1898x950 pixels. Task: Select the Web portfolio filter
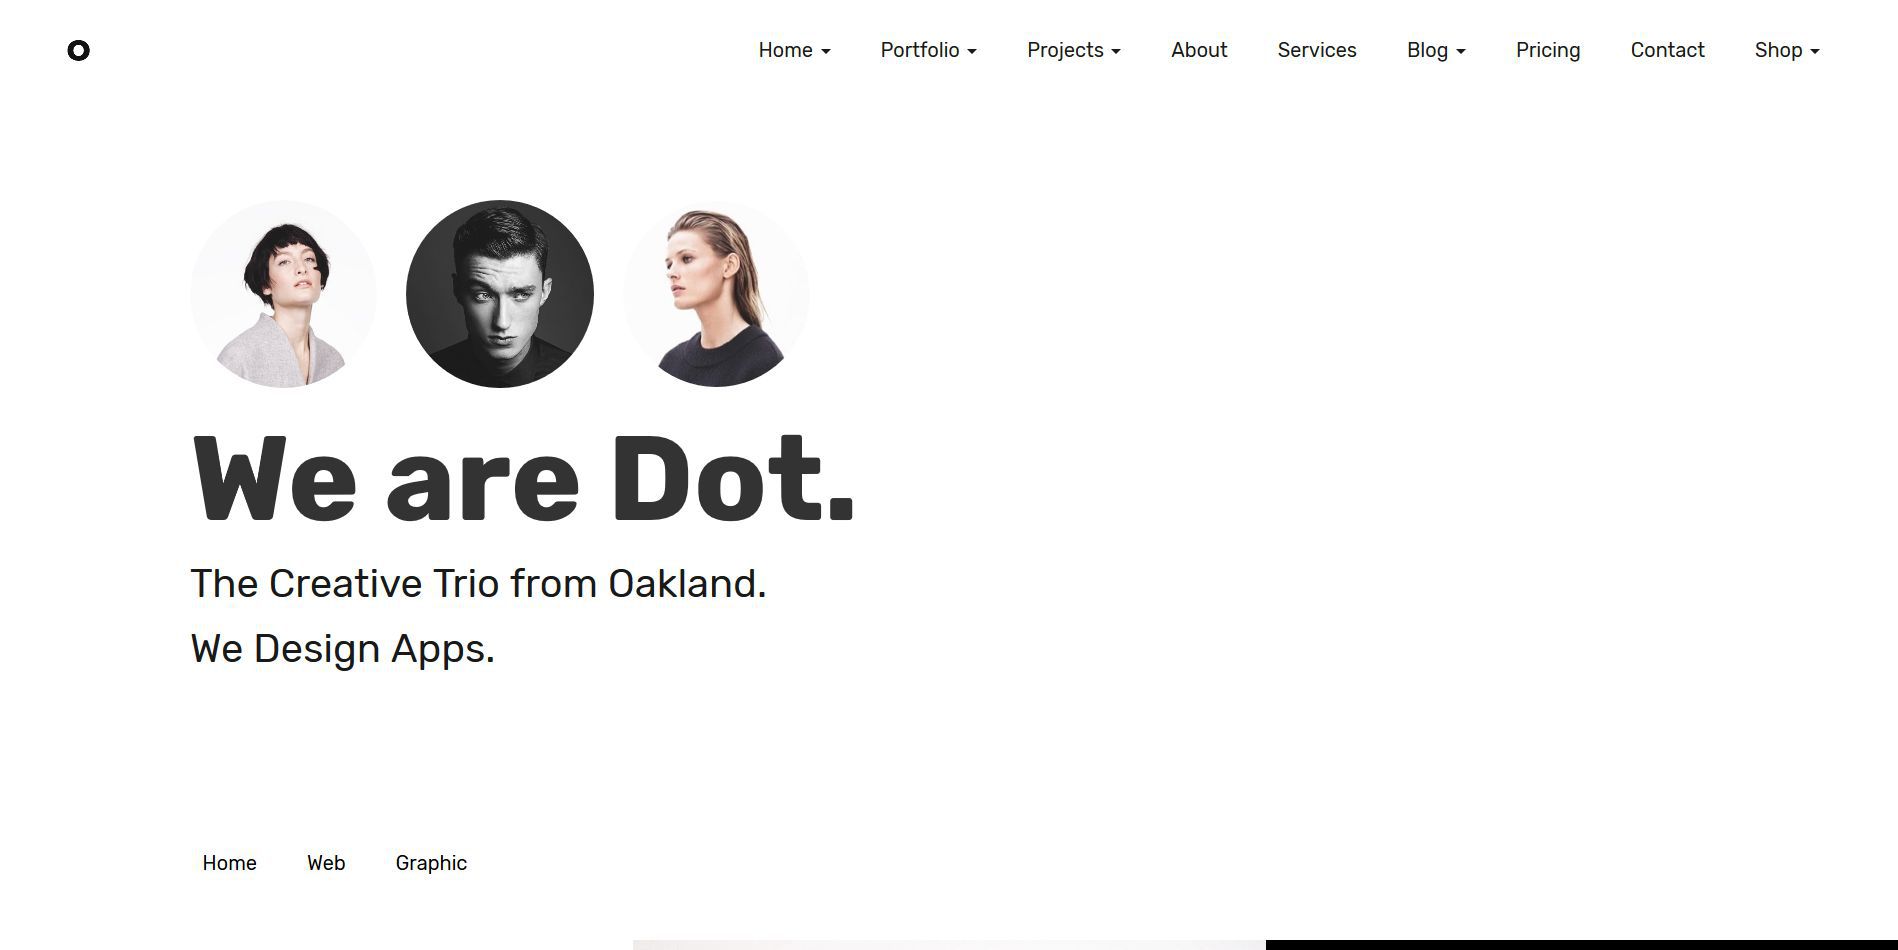tap(326, 863)
